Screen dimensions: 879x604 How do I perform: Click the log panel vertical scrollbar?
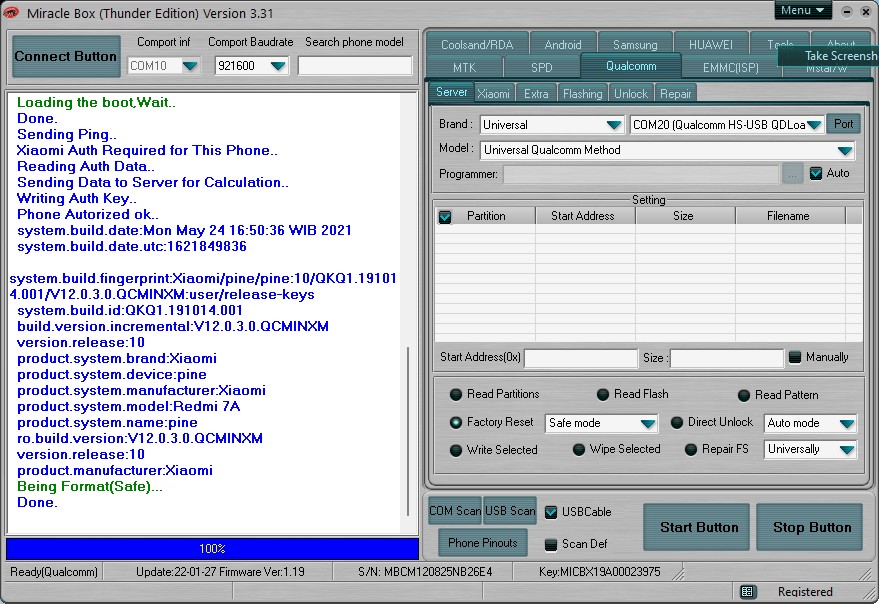[408, 431]
